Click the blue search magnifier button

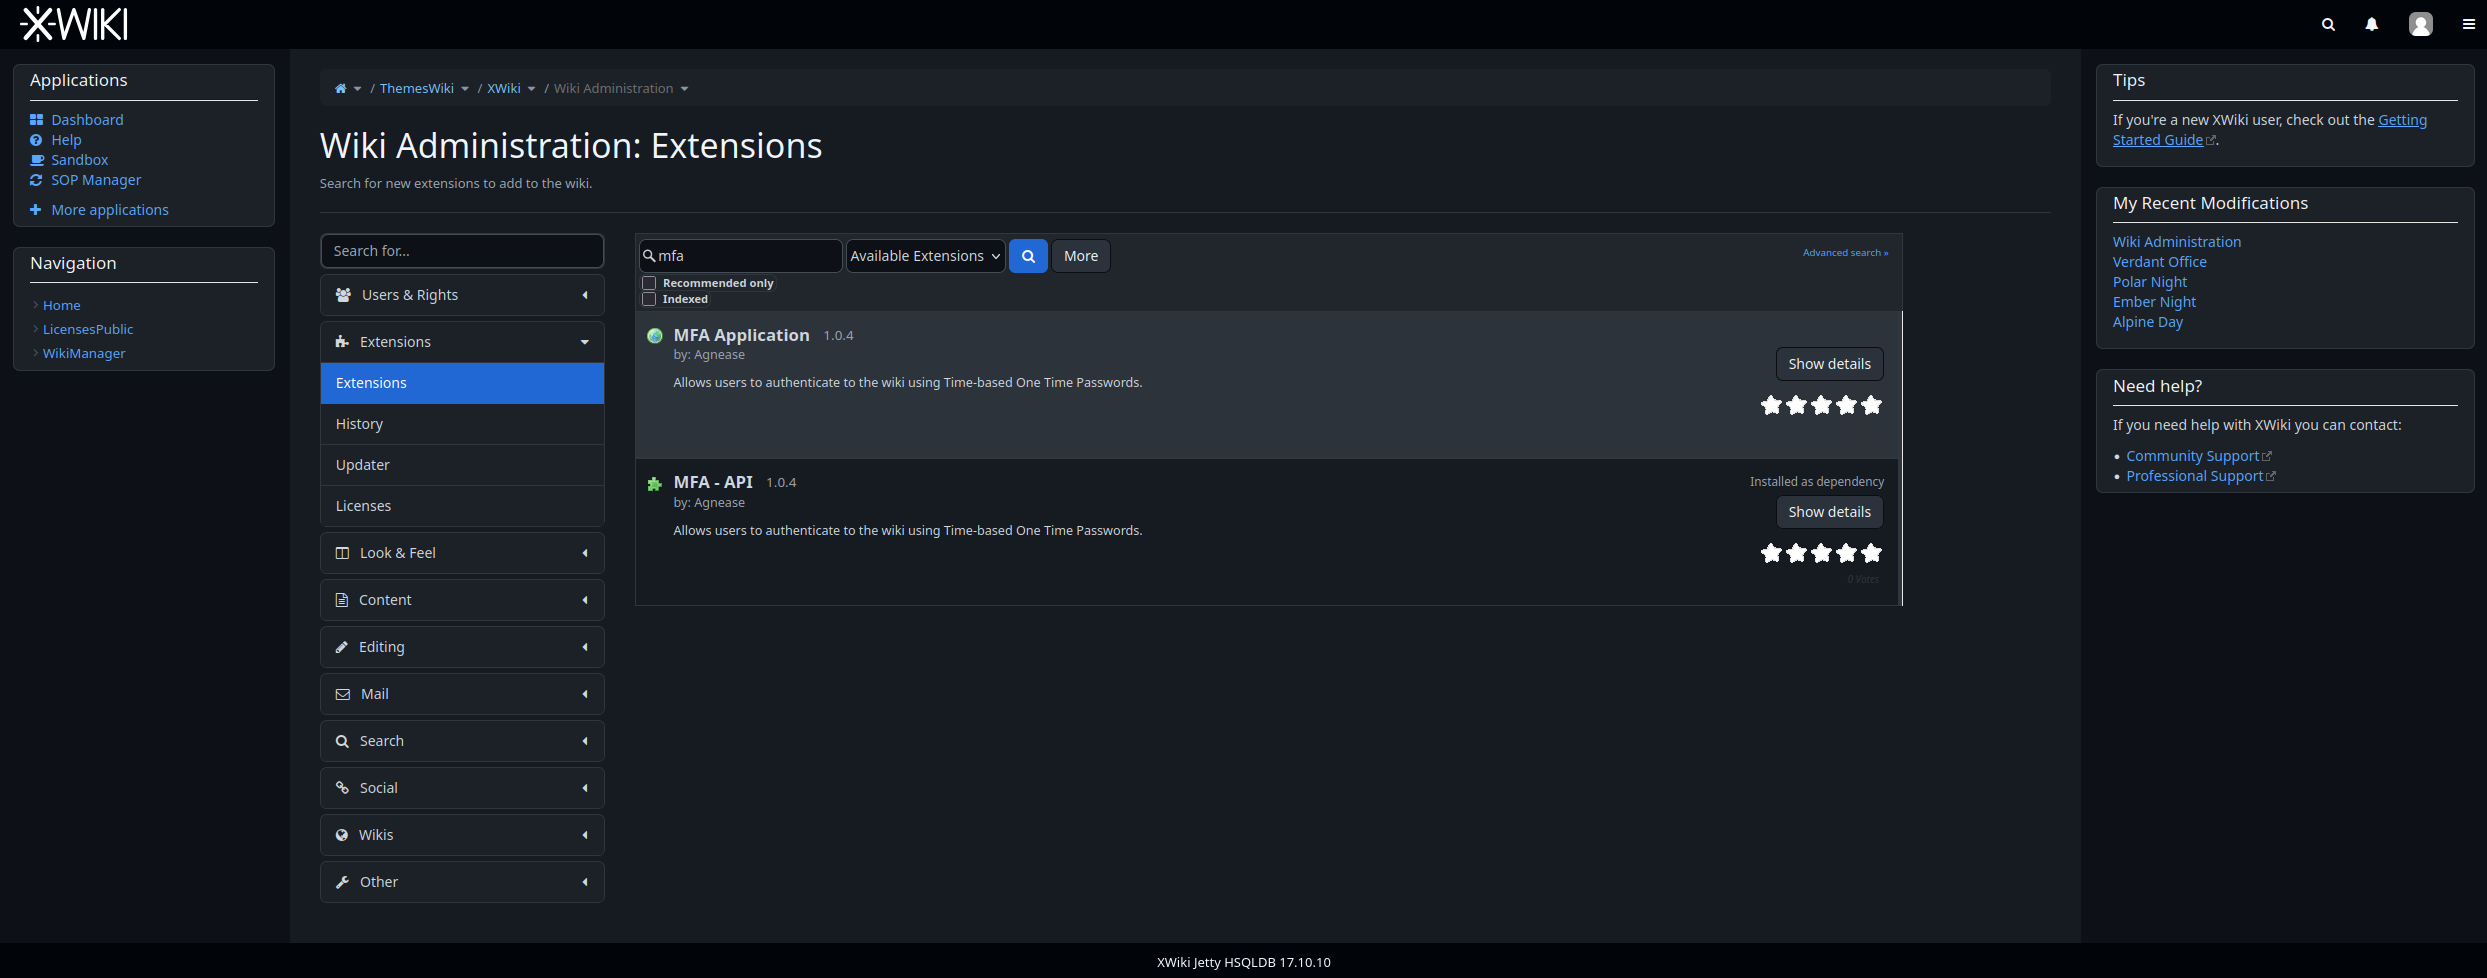(x=1028, y=256)
